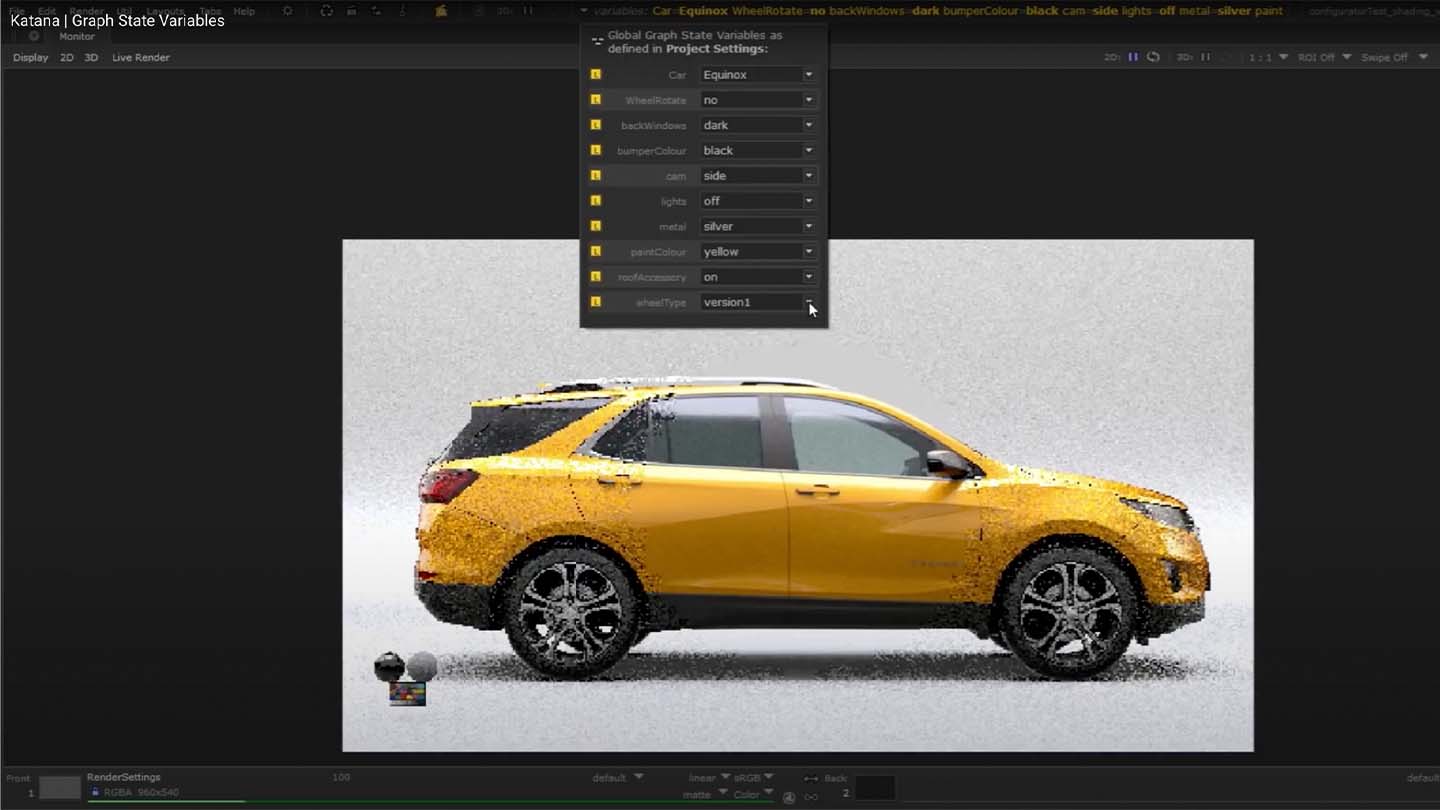Click the Display menu button
Image resolution: width=1440 pixels, height=810 pixels.
click(30, 58)
